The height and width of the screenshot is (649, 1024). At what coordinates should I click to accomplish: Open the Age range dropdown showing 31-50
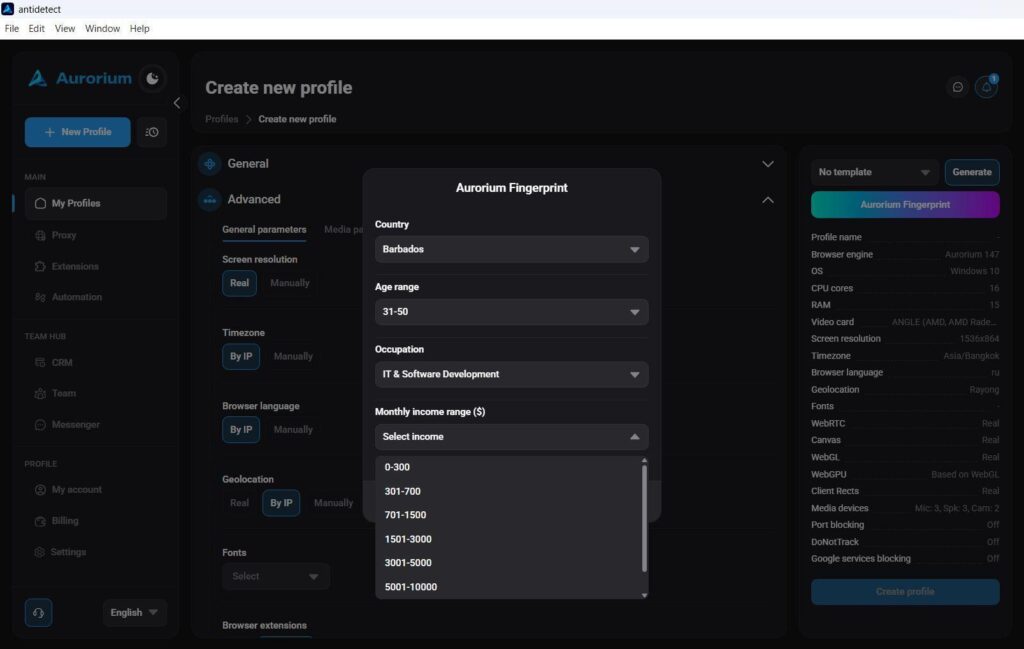pyautogui.click(x=511, y=312)
